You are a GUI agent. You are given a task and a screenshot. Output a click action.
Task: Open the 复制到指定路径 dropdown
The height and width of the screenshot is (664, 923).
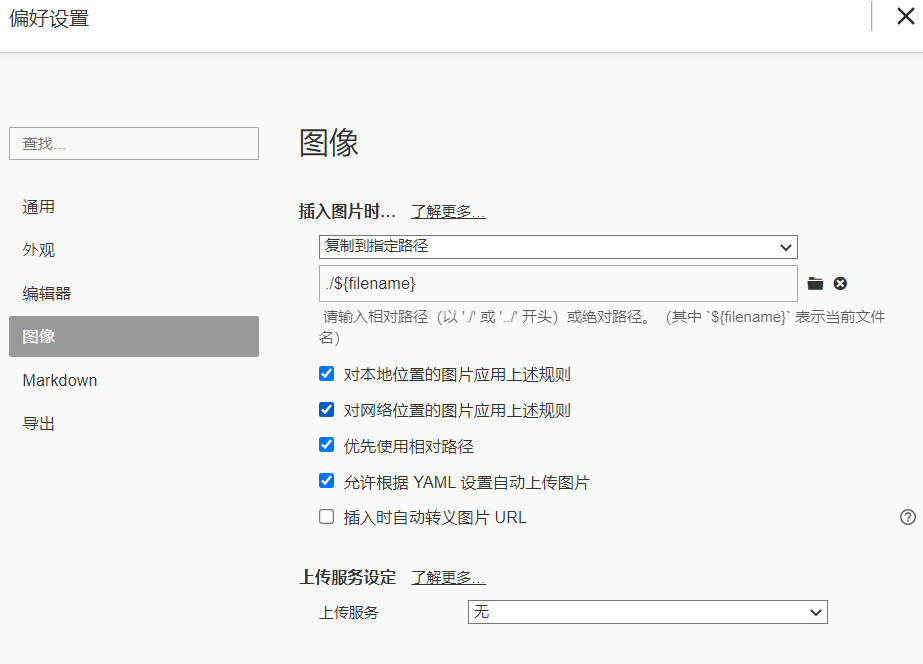[x=558, y=246]
